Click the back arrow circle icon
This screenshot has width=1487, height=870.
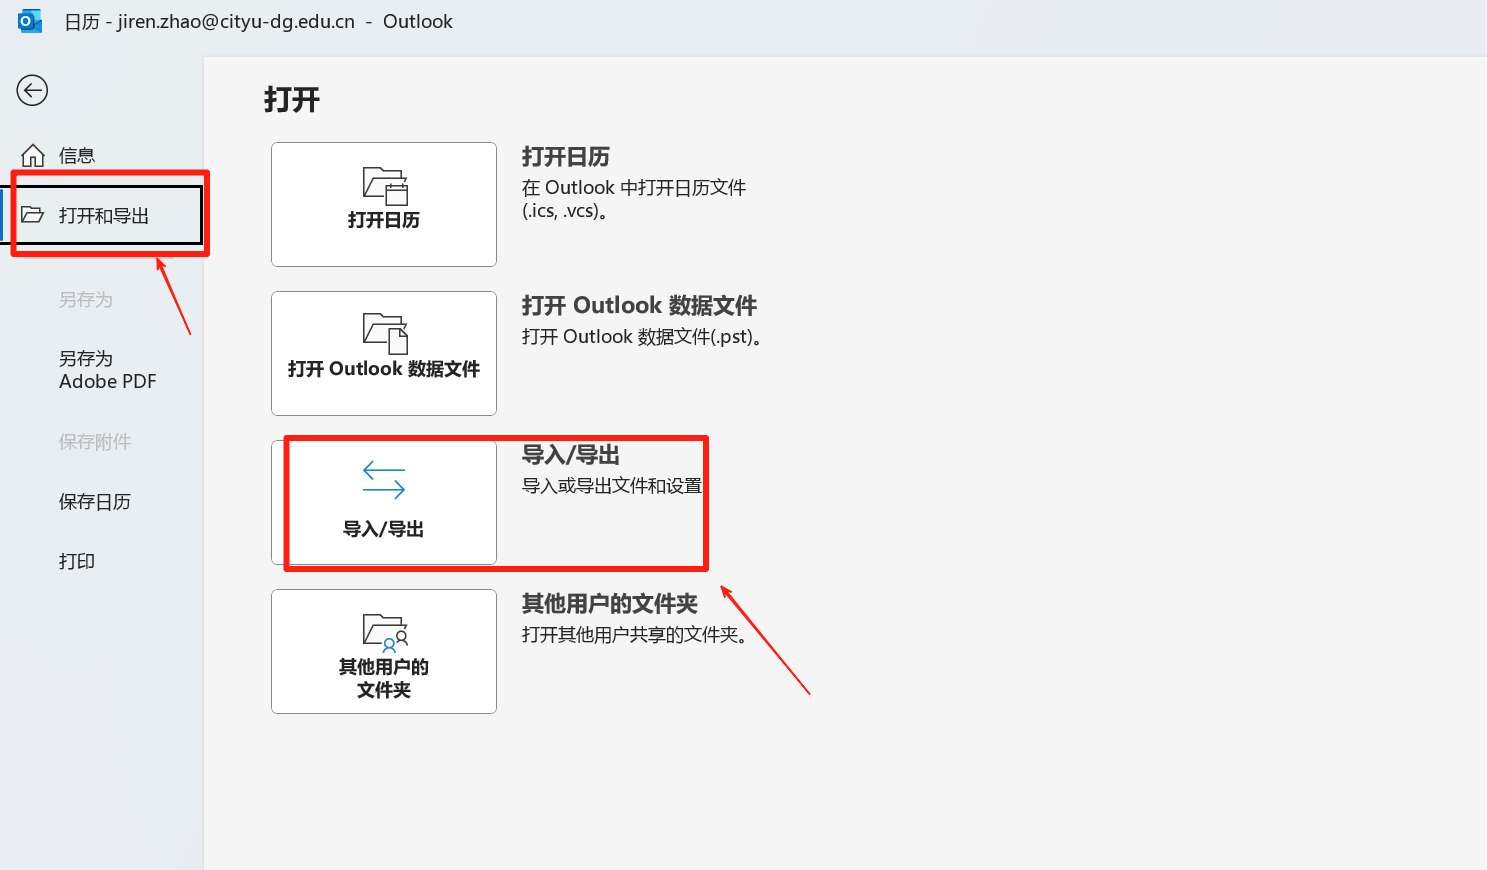[x=32, y=90]
